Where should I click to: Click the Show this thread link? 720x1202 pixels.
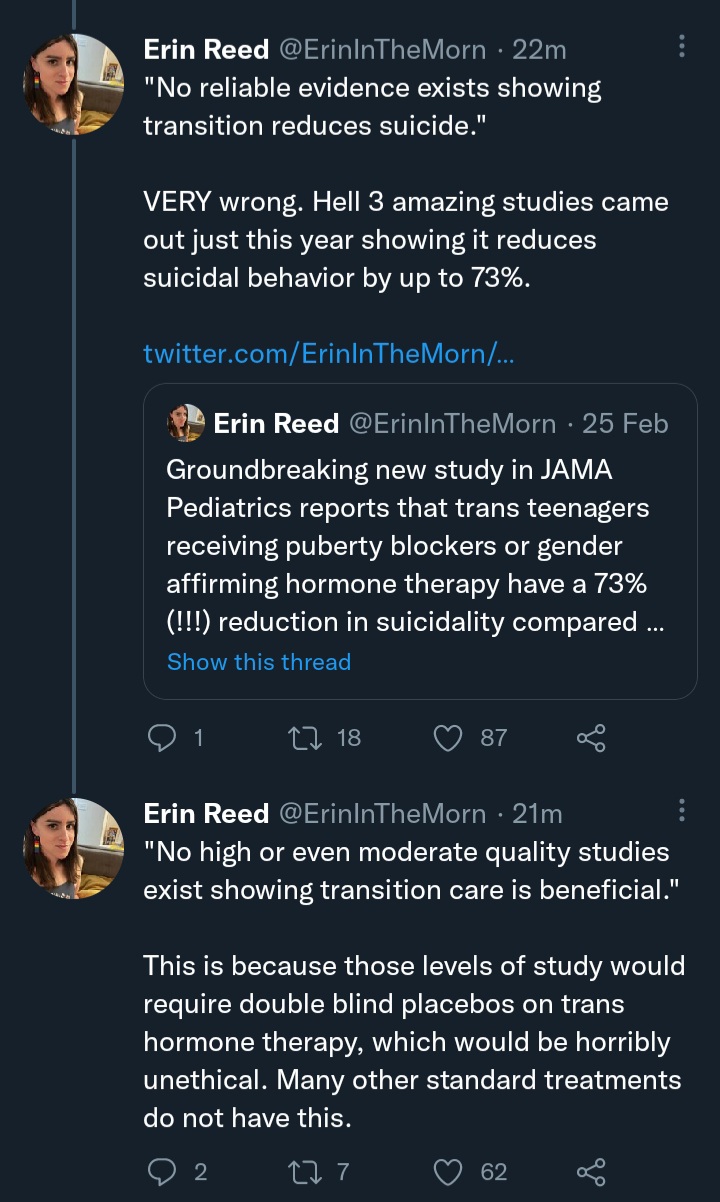click(259, 662)
